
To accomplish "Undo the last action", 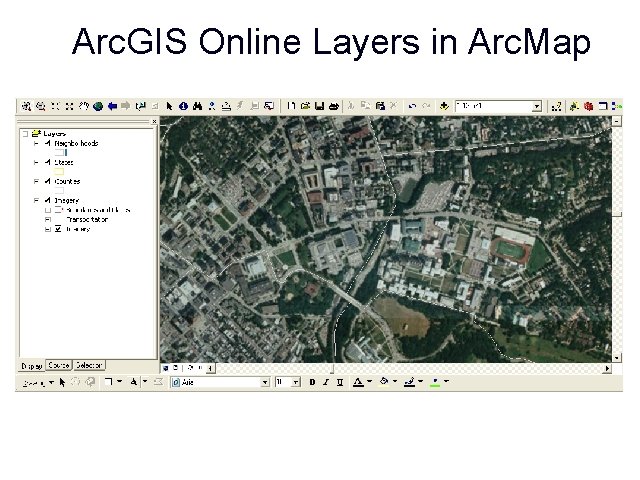I will coord(412,106).
